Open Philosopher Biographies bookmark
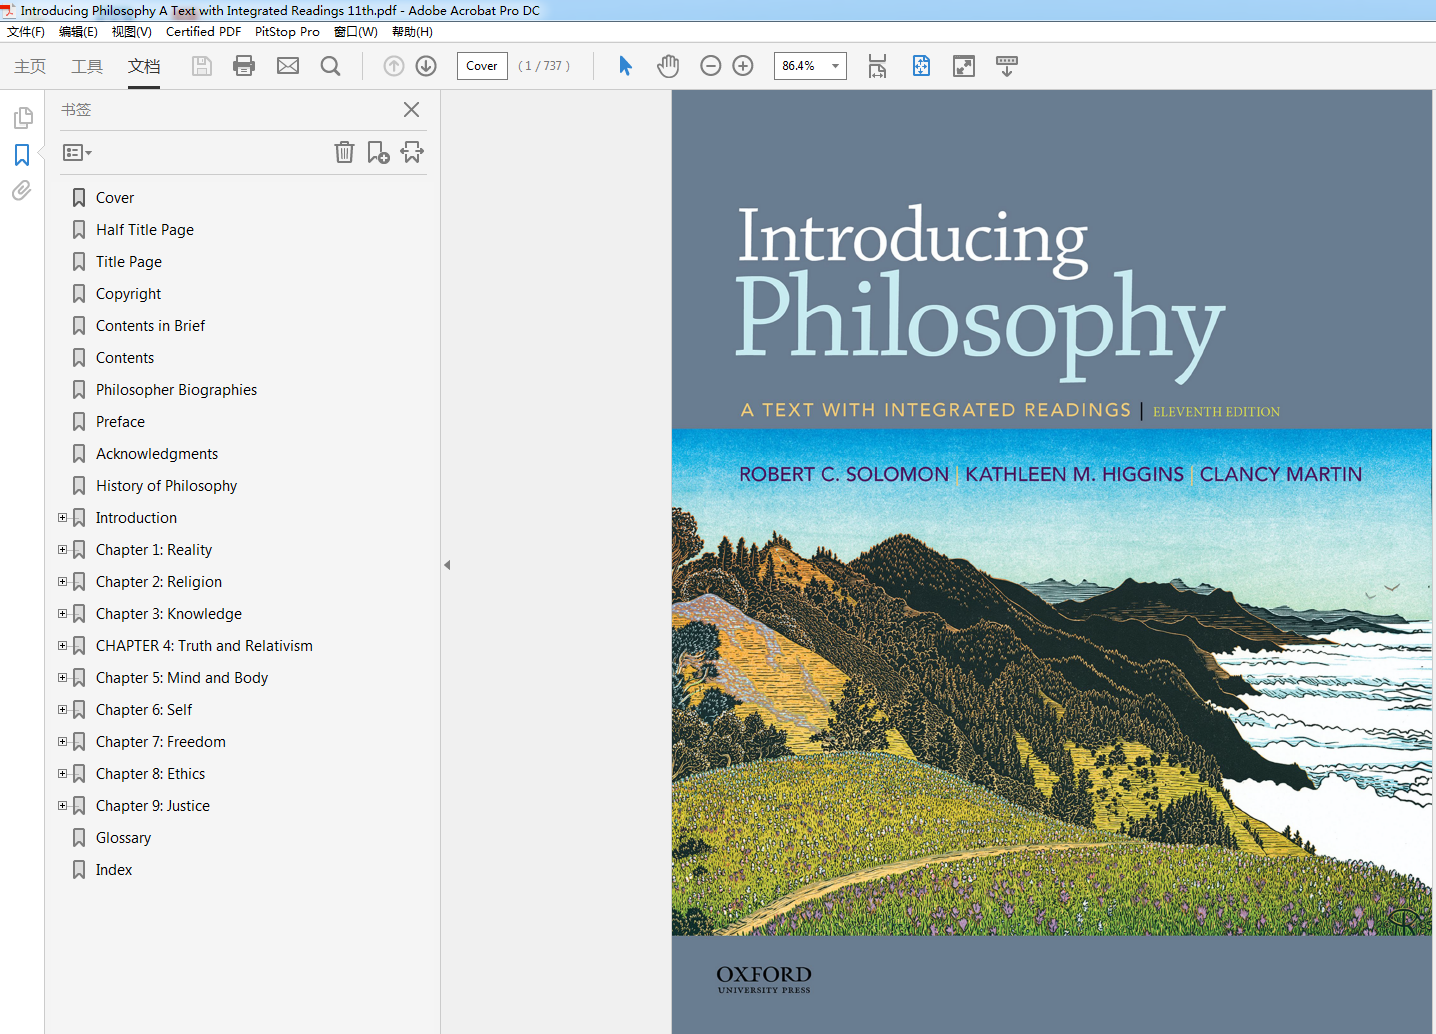Image resolution: width=1436 pixels, height=1034 pixels. [176, 390]
